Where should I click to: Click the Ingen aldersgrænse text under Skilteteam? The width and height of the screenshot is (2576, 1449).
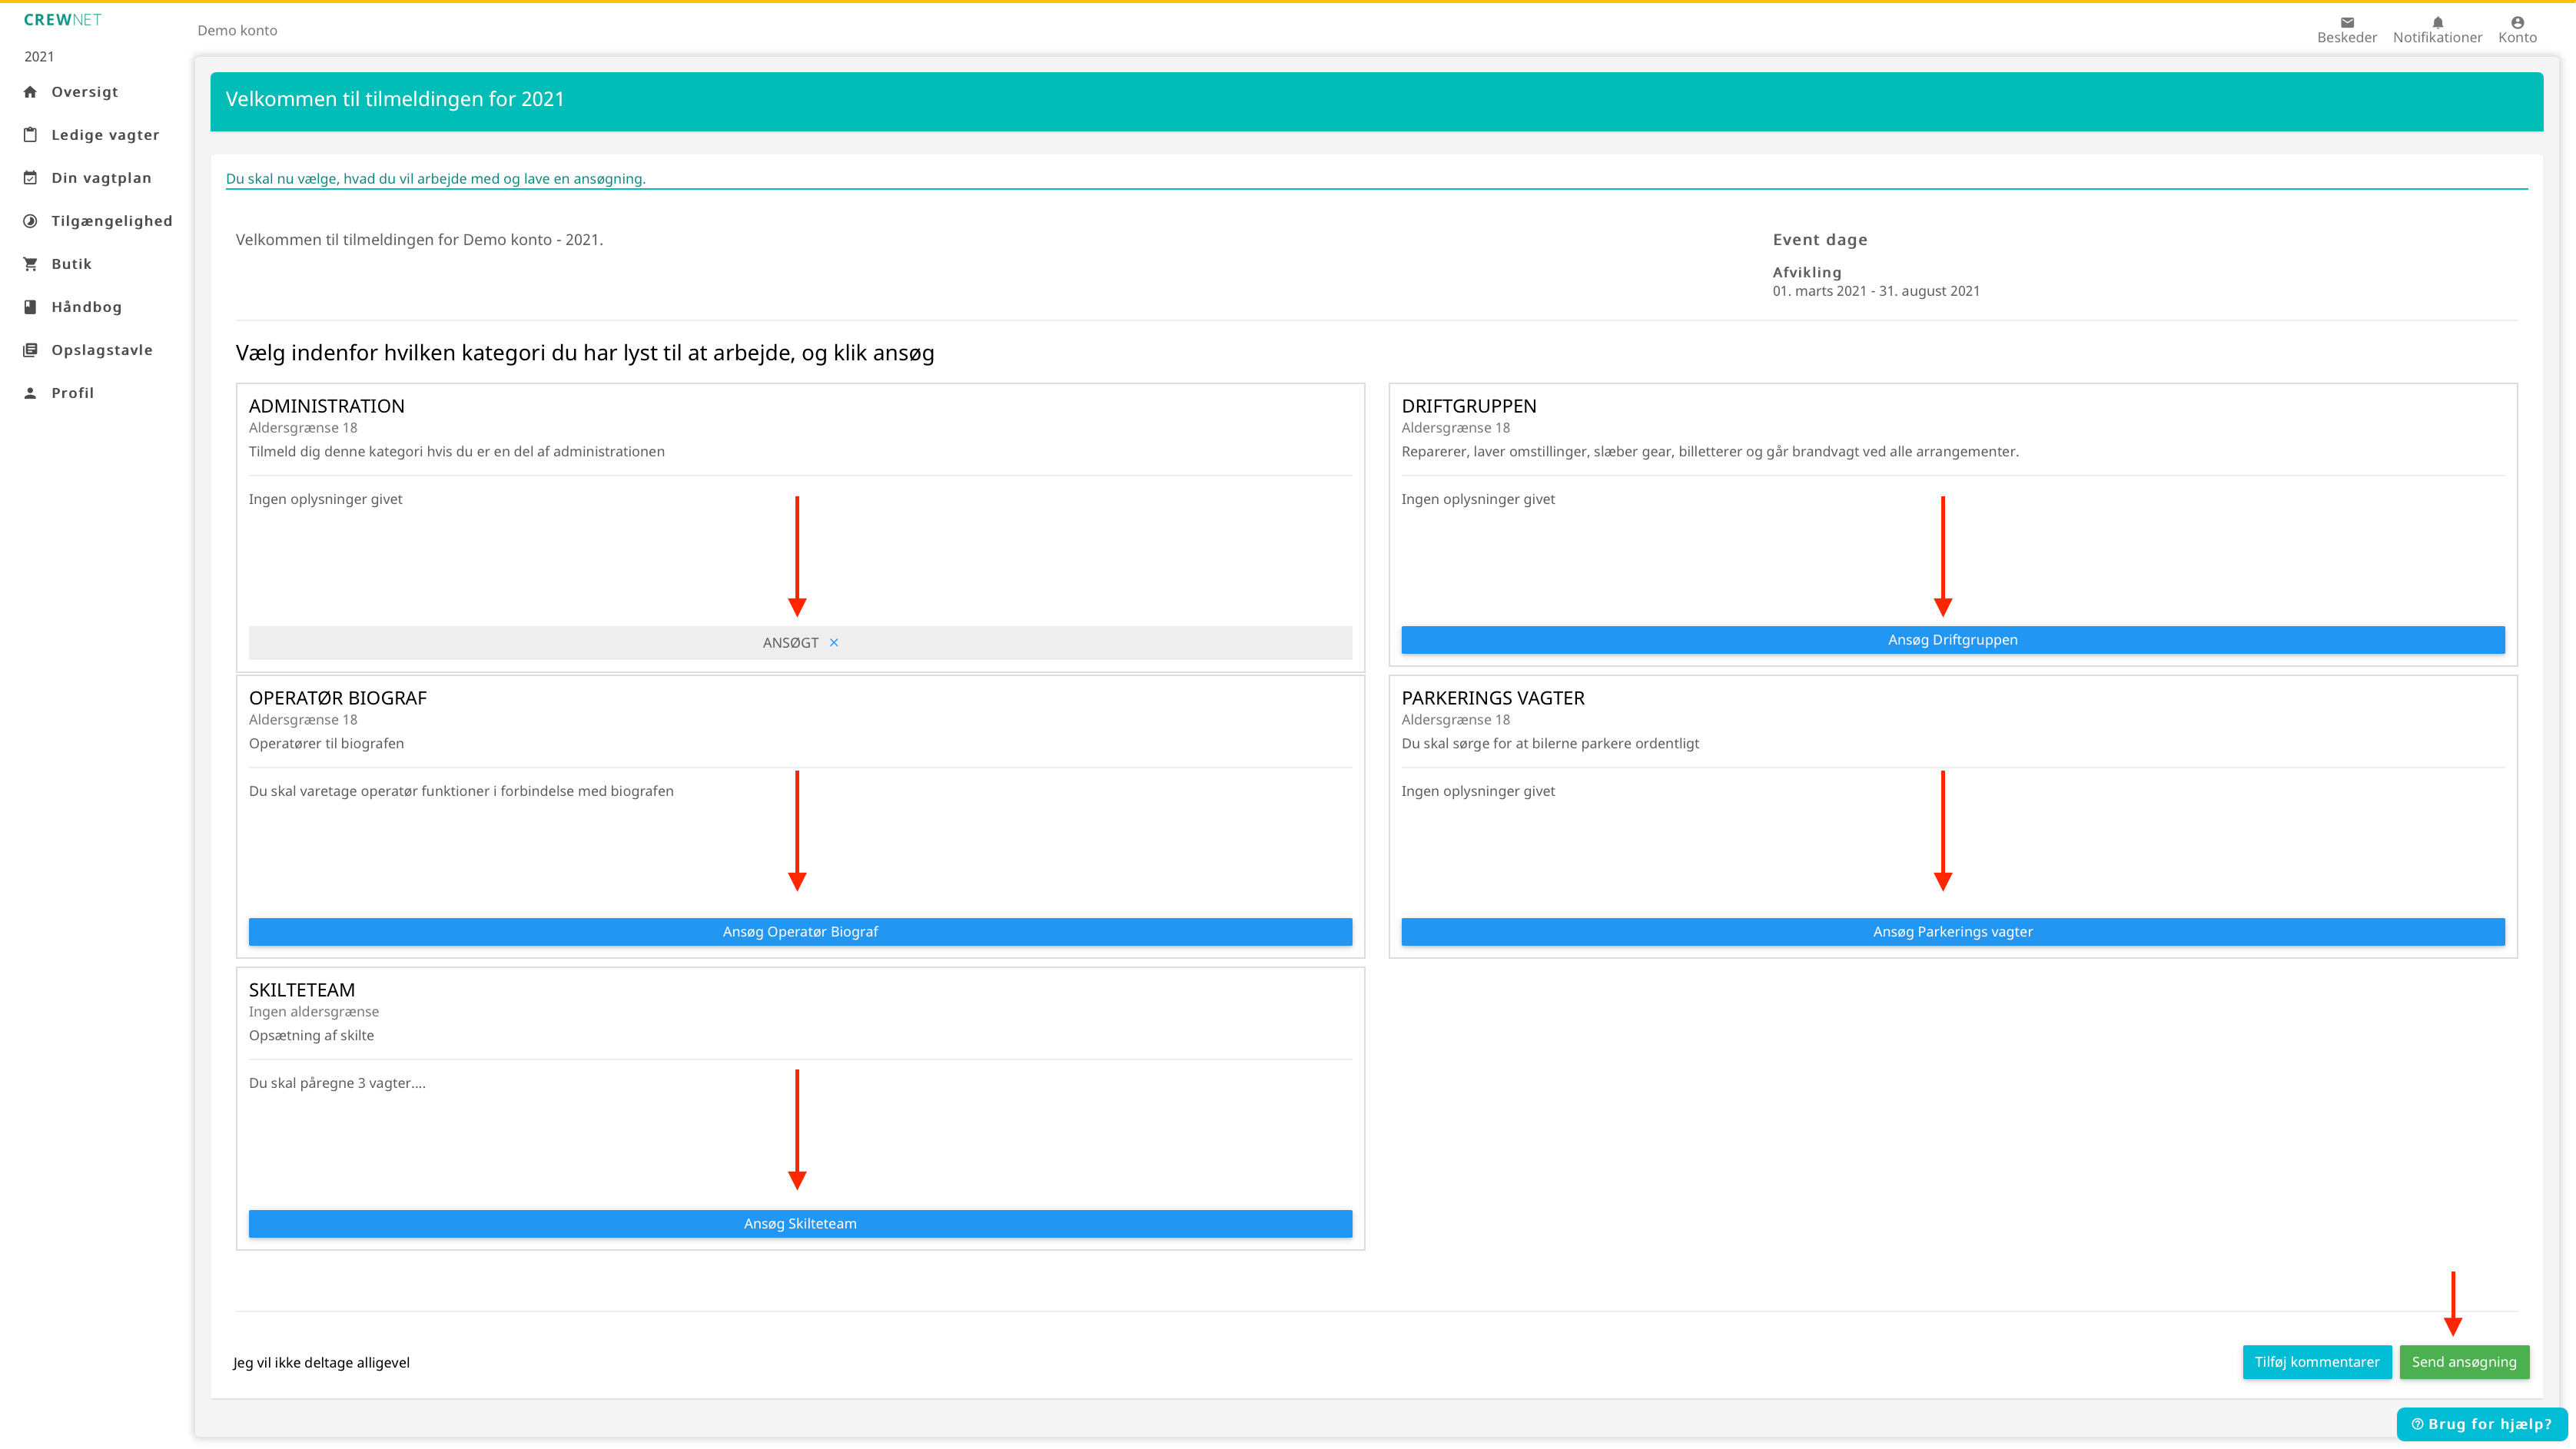tap(313, 1012)
